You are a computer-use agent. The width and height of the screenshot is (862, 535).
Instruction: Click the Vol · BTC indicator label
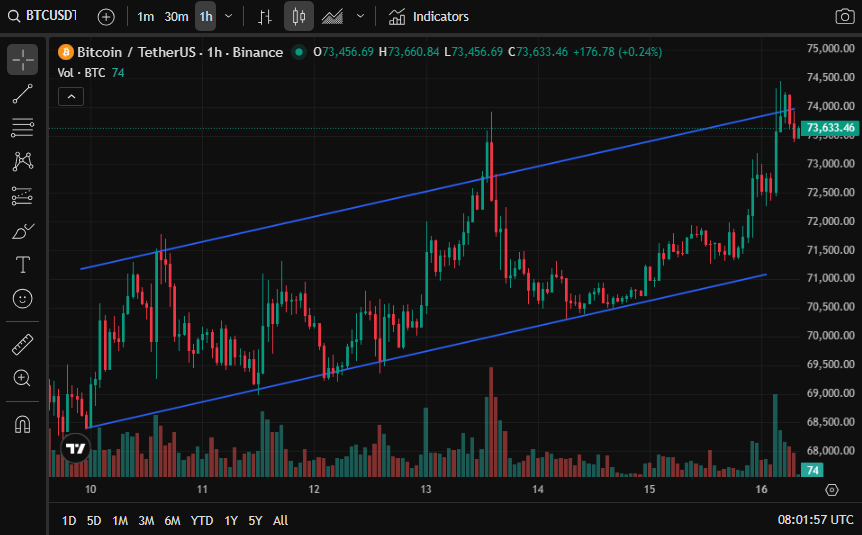pyautogui.click(x=81, y=73)
